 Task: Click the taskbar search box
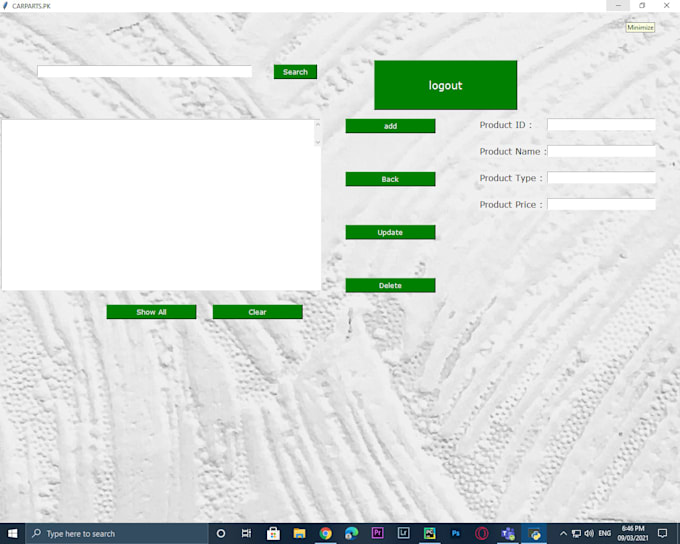click(x=117, y=534)
